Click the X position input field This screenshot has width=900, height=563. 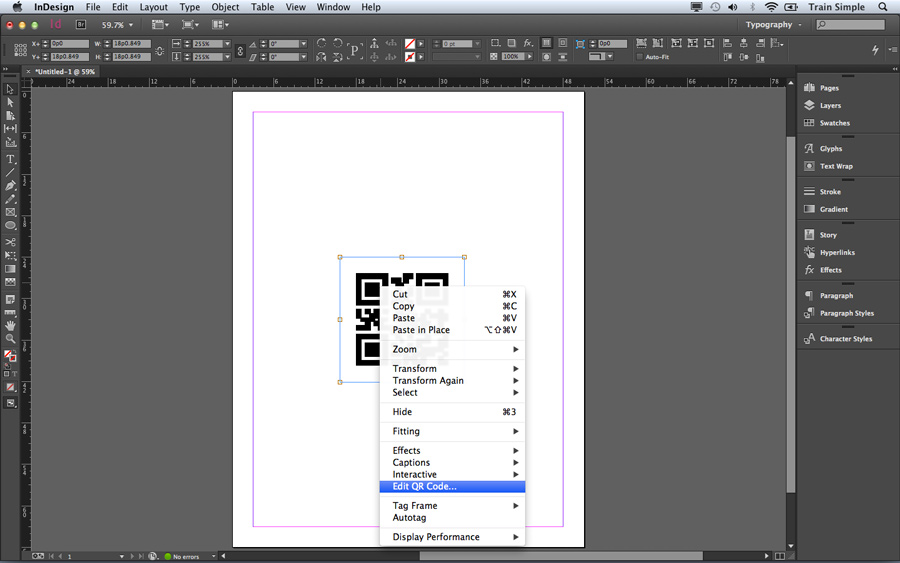click(x=69, y=44)
